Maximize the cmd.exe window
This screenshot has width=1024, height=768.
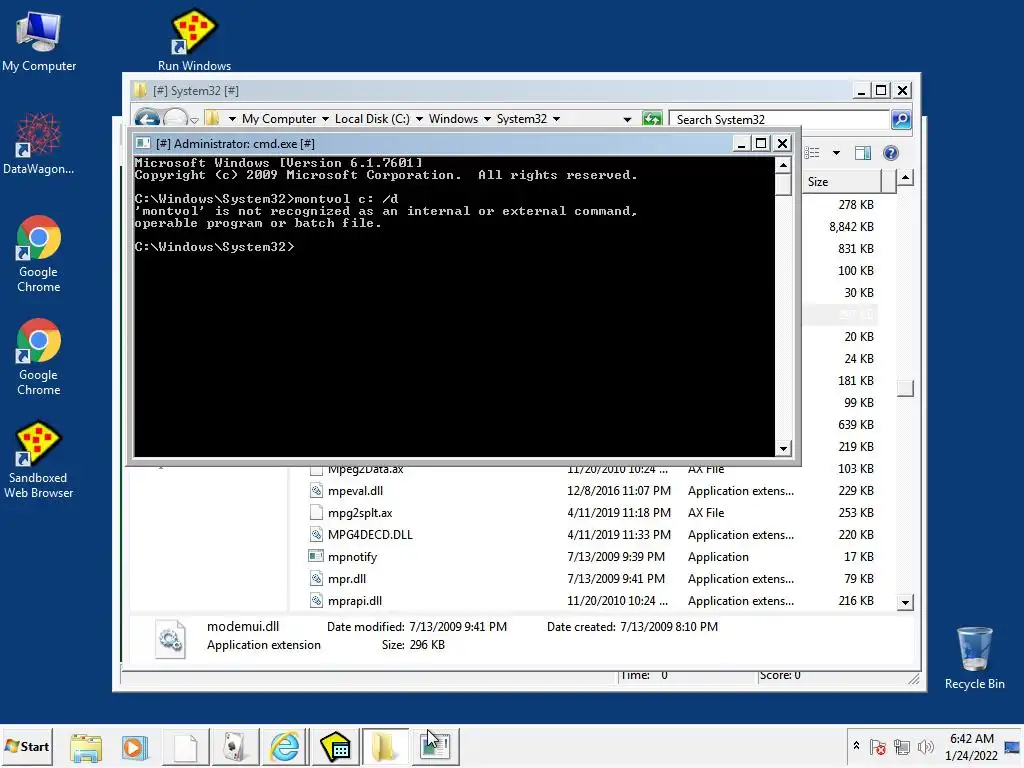coord(761,143)
